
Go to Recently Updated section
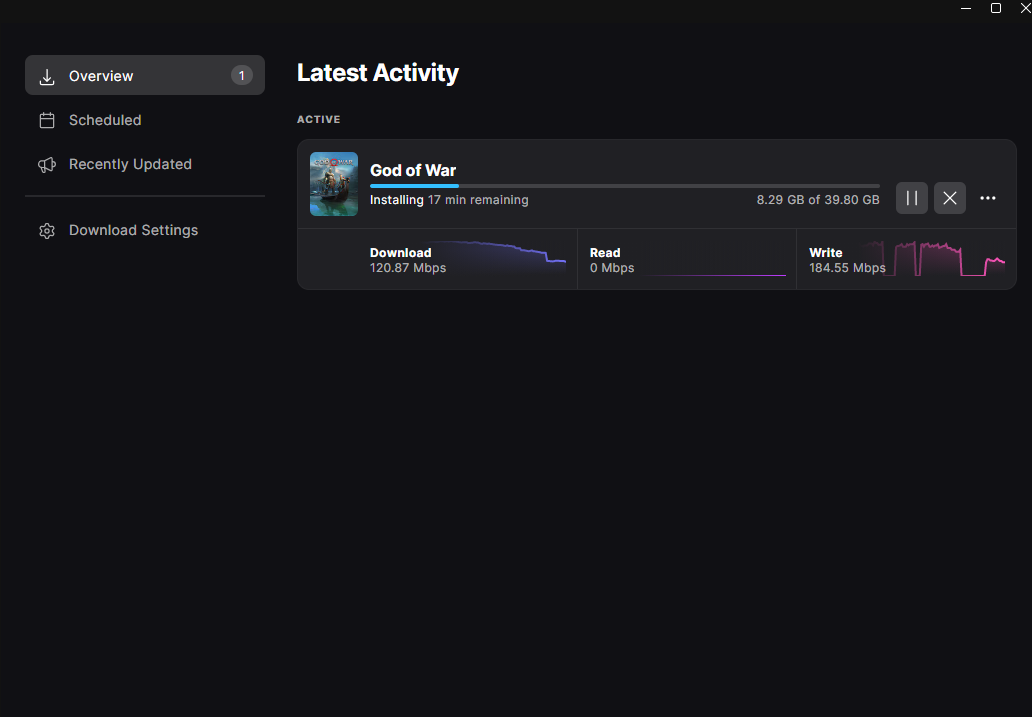[x=145, y=164]
